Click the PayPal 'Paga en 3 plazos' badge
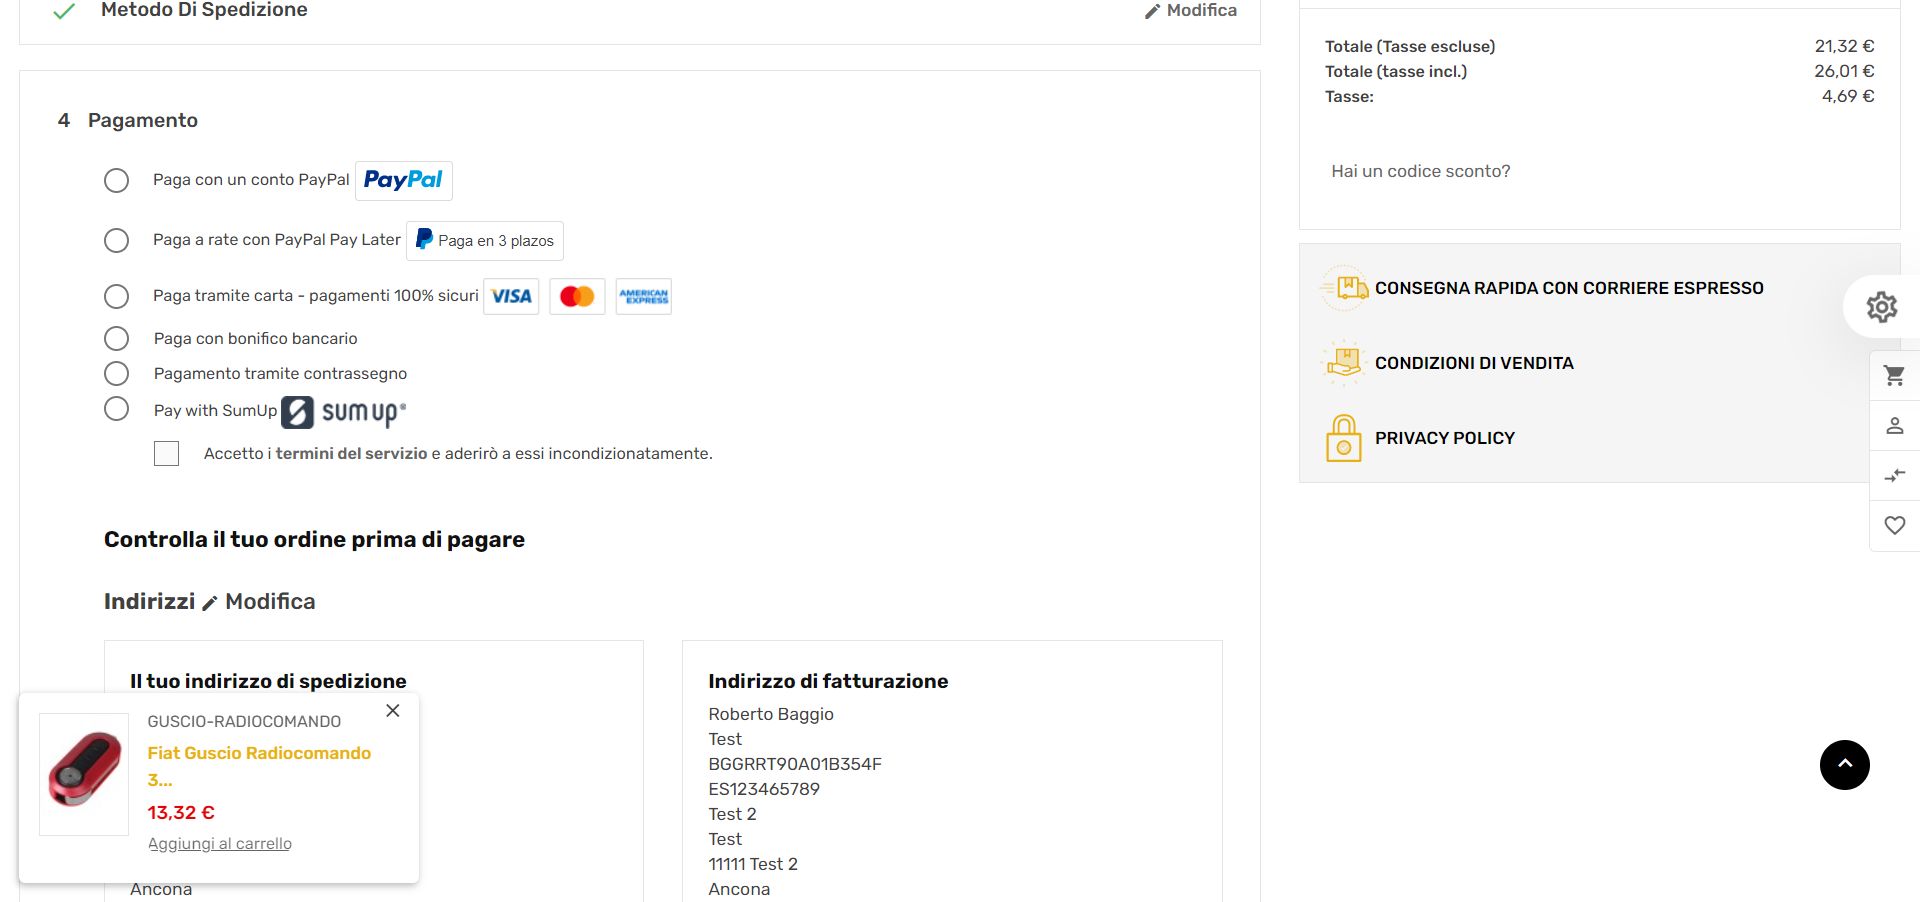 tap(485, 241)
